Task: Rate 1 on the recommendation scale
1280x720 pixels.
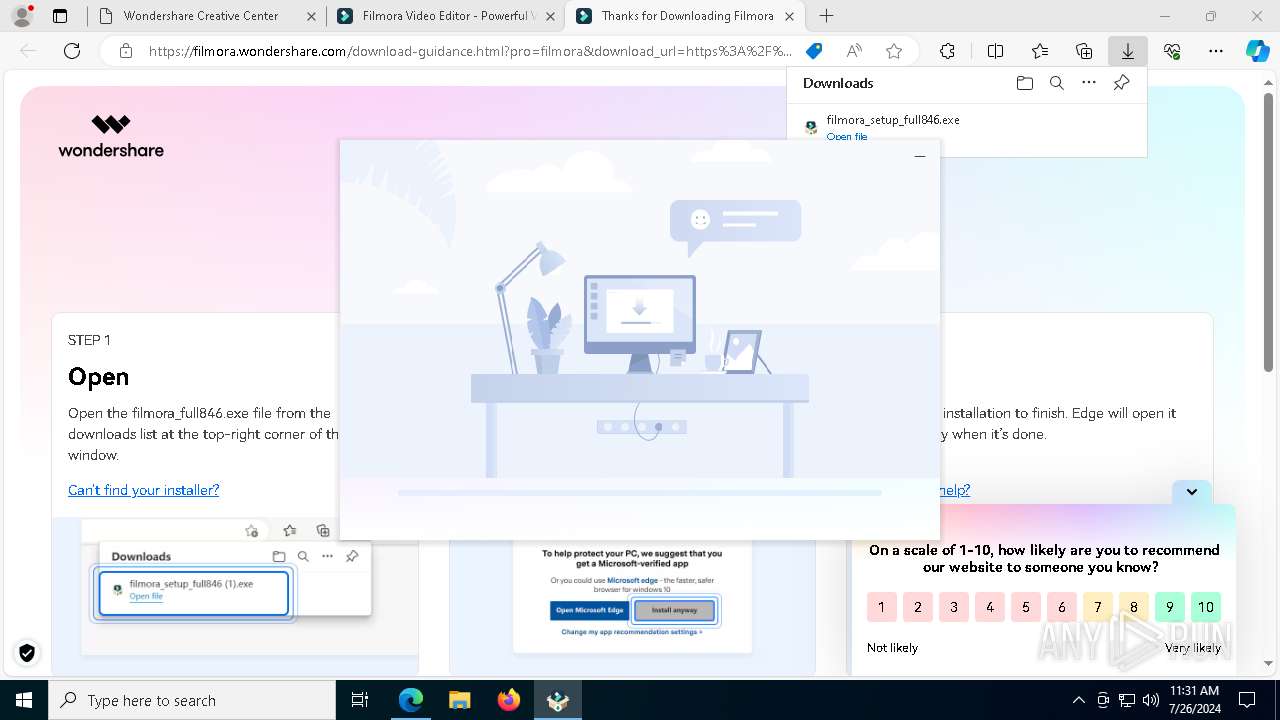Action: (881, 607)
